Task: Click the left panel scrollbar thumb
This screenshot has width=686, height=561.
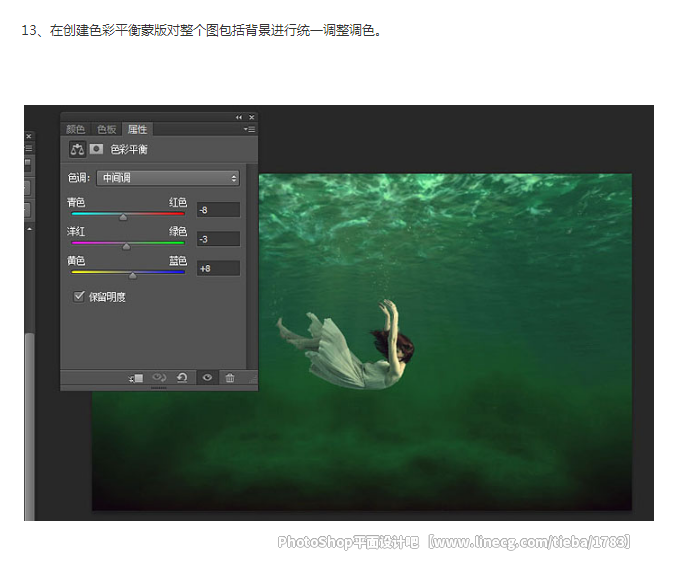Action: [x=29, y=427]
